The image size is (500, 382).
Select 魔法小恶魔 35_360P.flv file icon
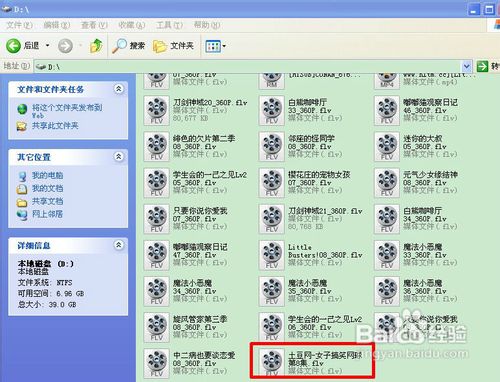272,291
